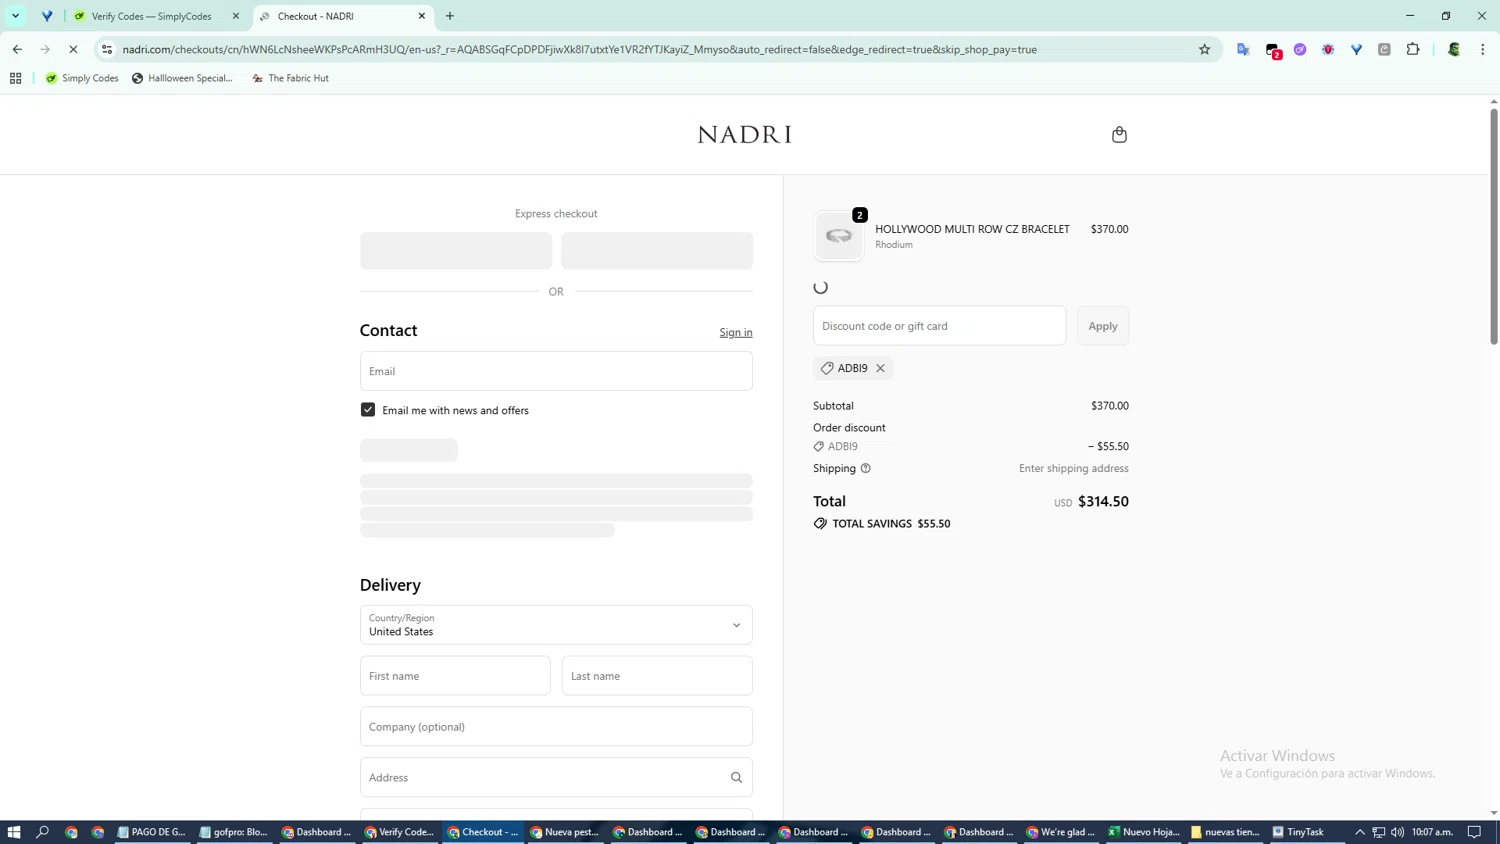1500x844 pixels.
Task: Stop page loading with the X button
Action: [x=73, y=49]
